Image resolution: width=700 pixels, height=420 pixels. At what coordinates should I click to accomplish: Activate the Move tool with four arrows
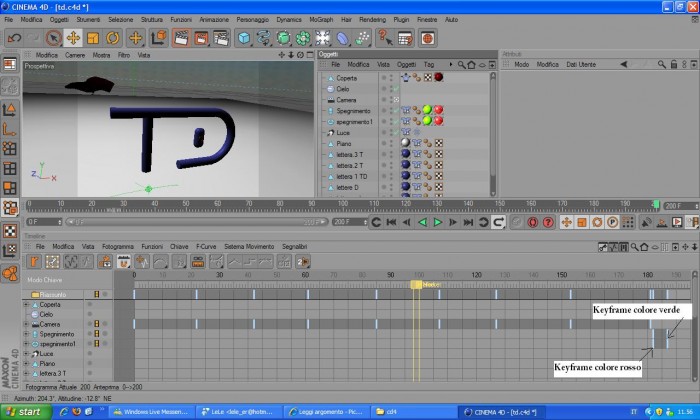coord(73,38)
